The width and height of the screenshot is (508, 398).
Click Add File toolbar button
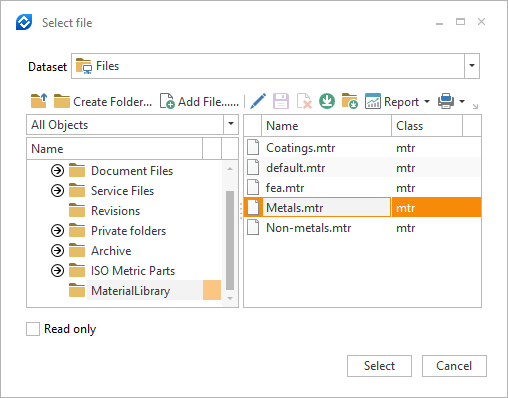click(x=199, y=101)
